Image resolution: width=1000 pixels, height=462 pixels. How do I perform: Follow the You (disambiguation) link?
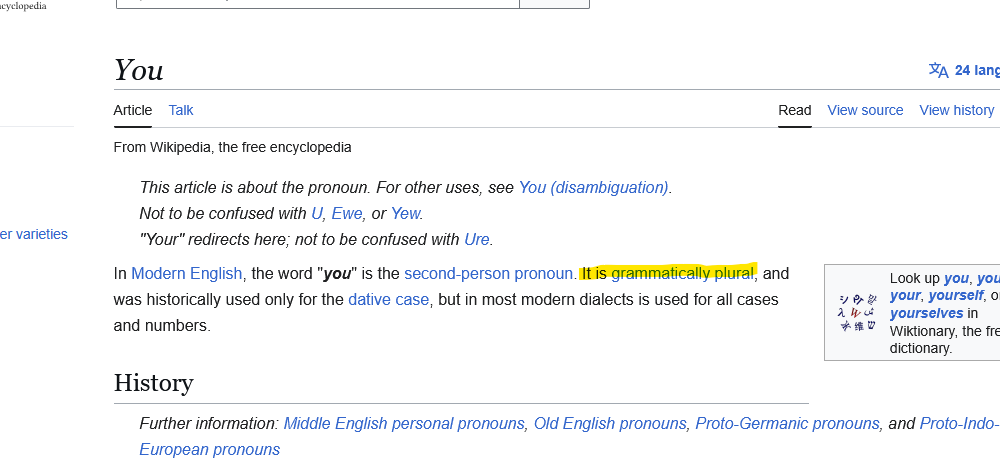click(x=594, y=188)
